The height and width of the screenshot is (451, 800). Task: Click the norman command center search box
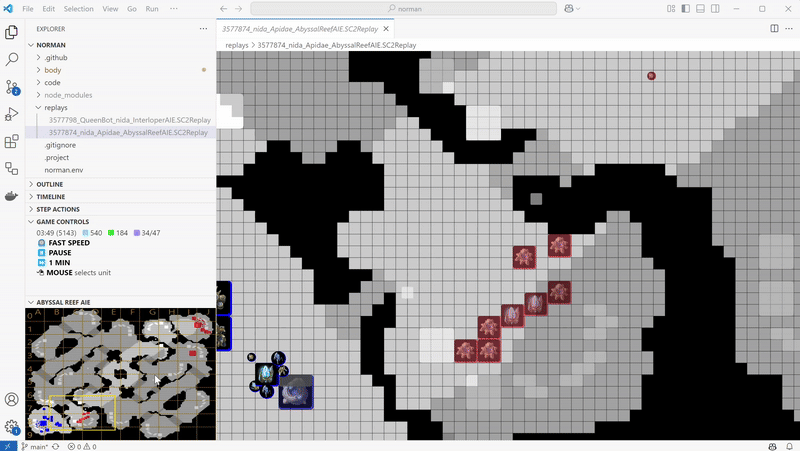click(403, 9)
